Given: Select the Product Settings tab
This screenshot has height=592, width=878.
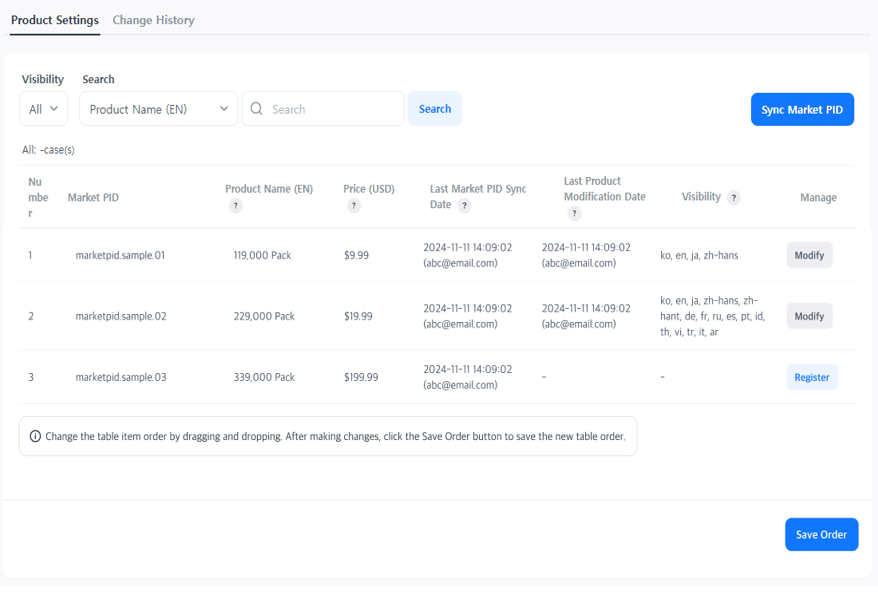Looking at the screenshot, I should (55, 20).
